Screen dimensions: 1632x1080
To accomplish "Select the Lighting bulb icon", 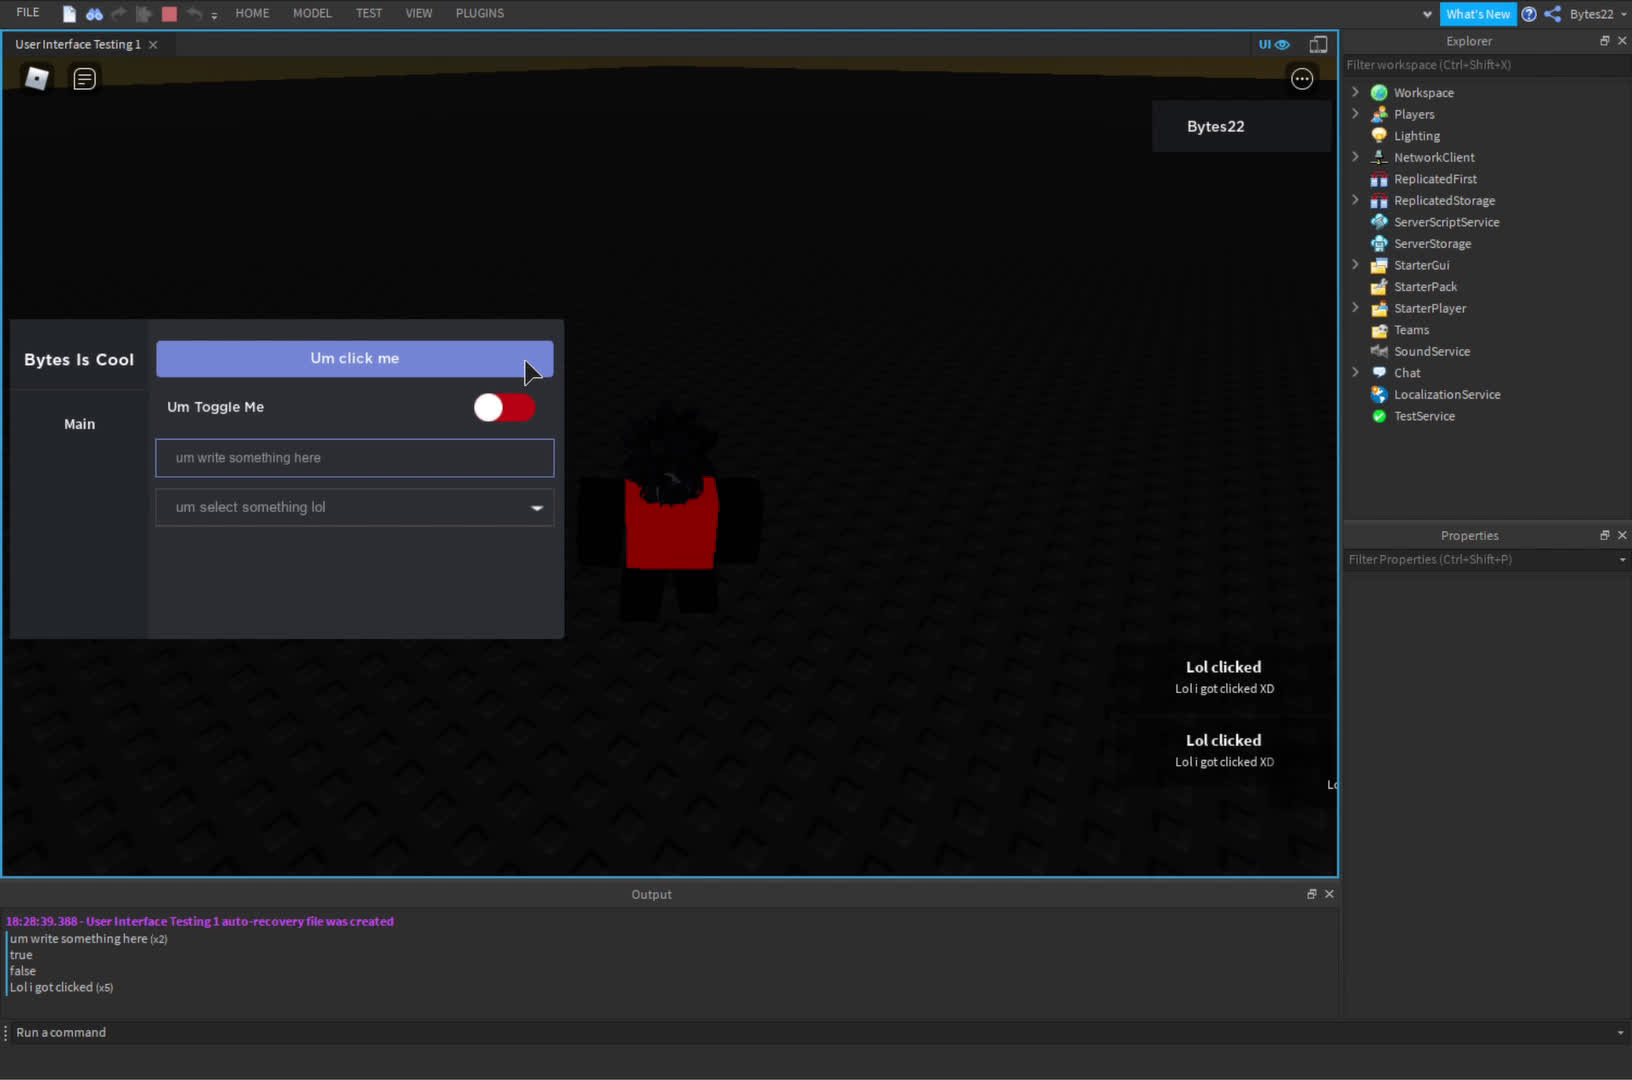I will (x=1379, y=136).
